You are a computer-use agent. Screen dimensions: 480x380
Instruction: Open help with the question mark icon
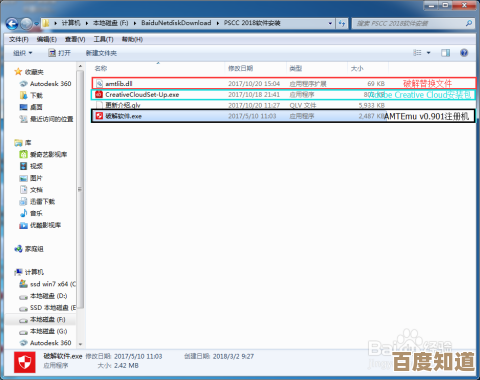pos(464,53)
